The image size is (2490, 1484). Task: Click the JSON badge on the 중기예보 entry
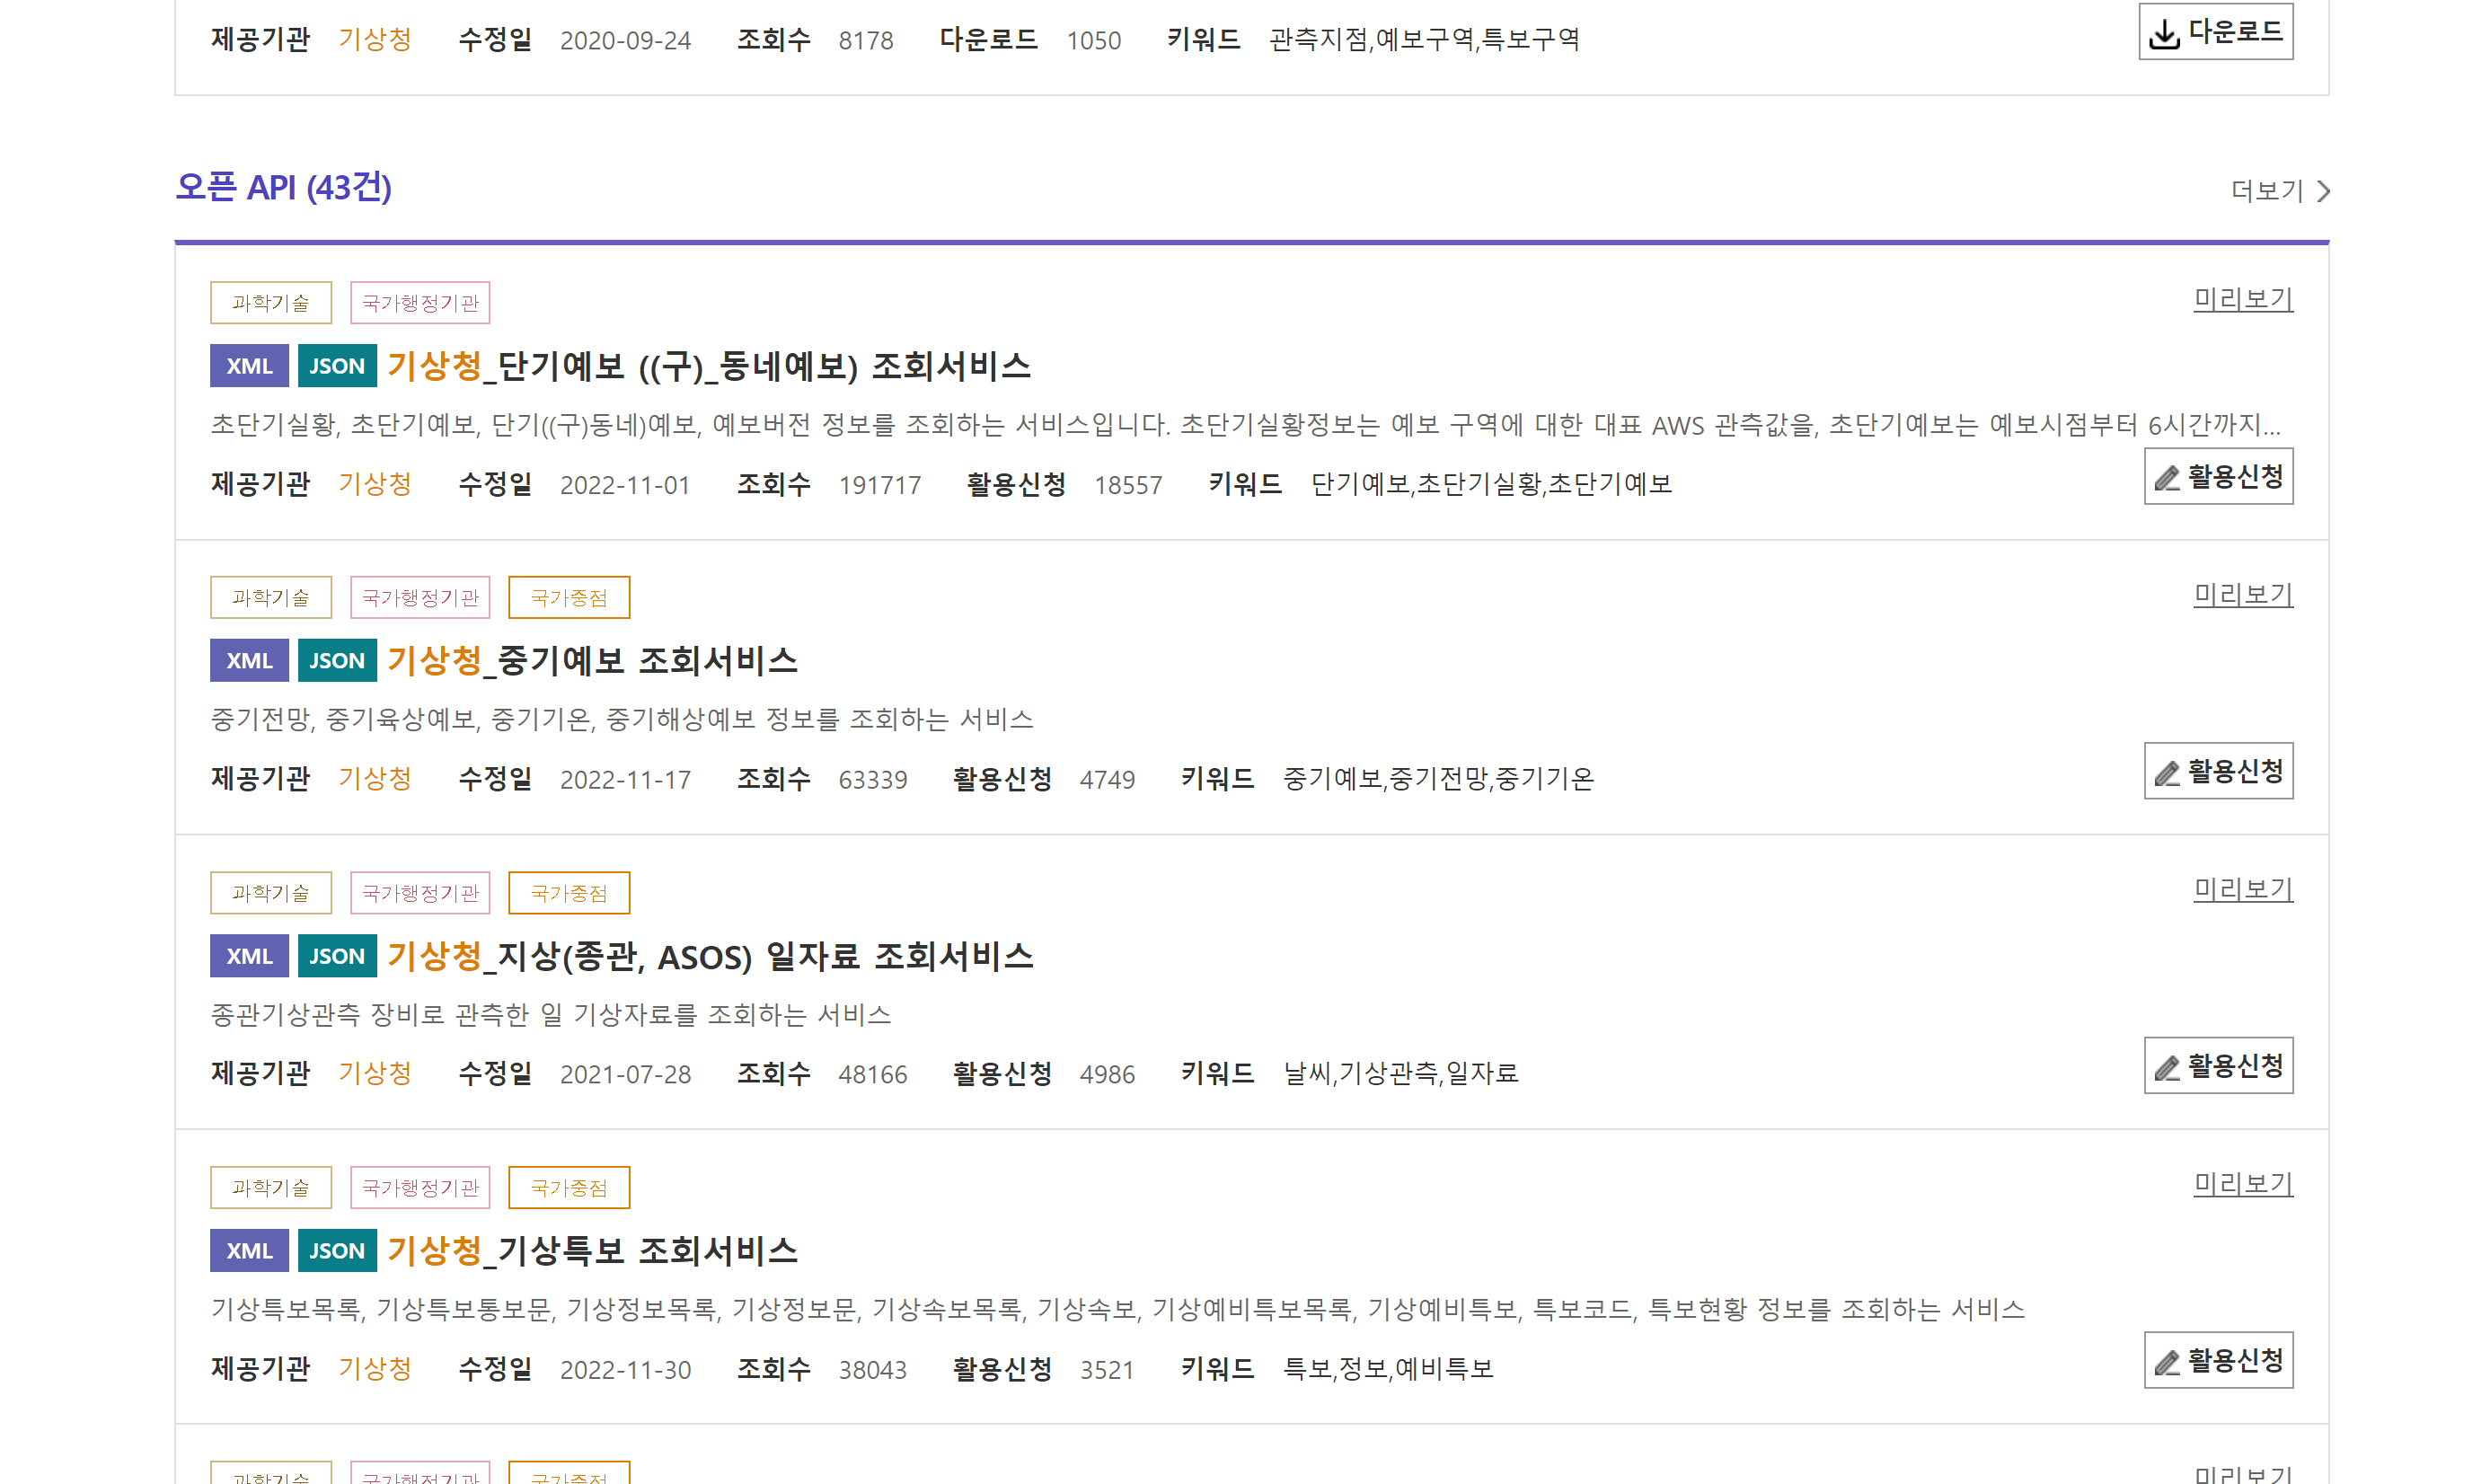click(337, 661)
